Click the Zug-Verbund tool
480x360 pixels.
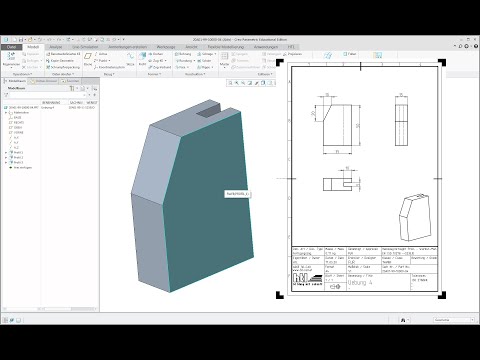[x=160, y=67]
